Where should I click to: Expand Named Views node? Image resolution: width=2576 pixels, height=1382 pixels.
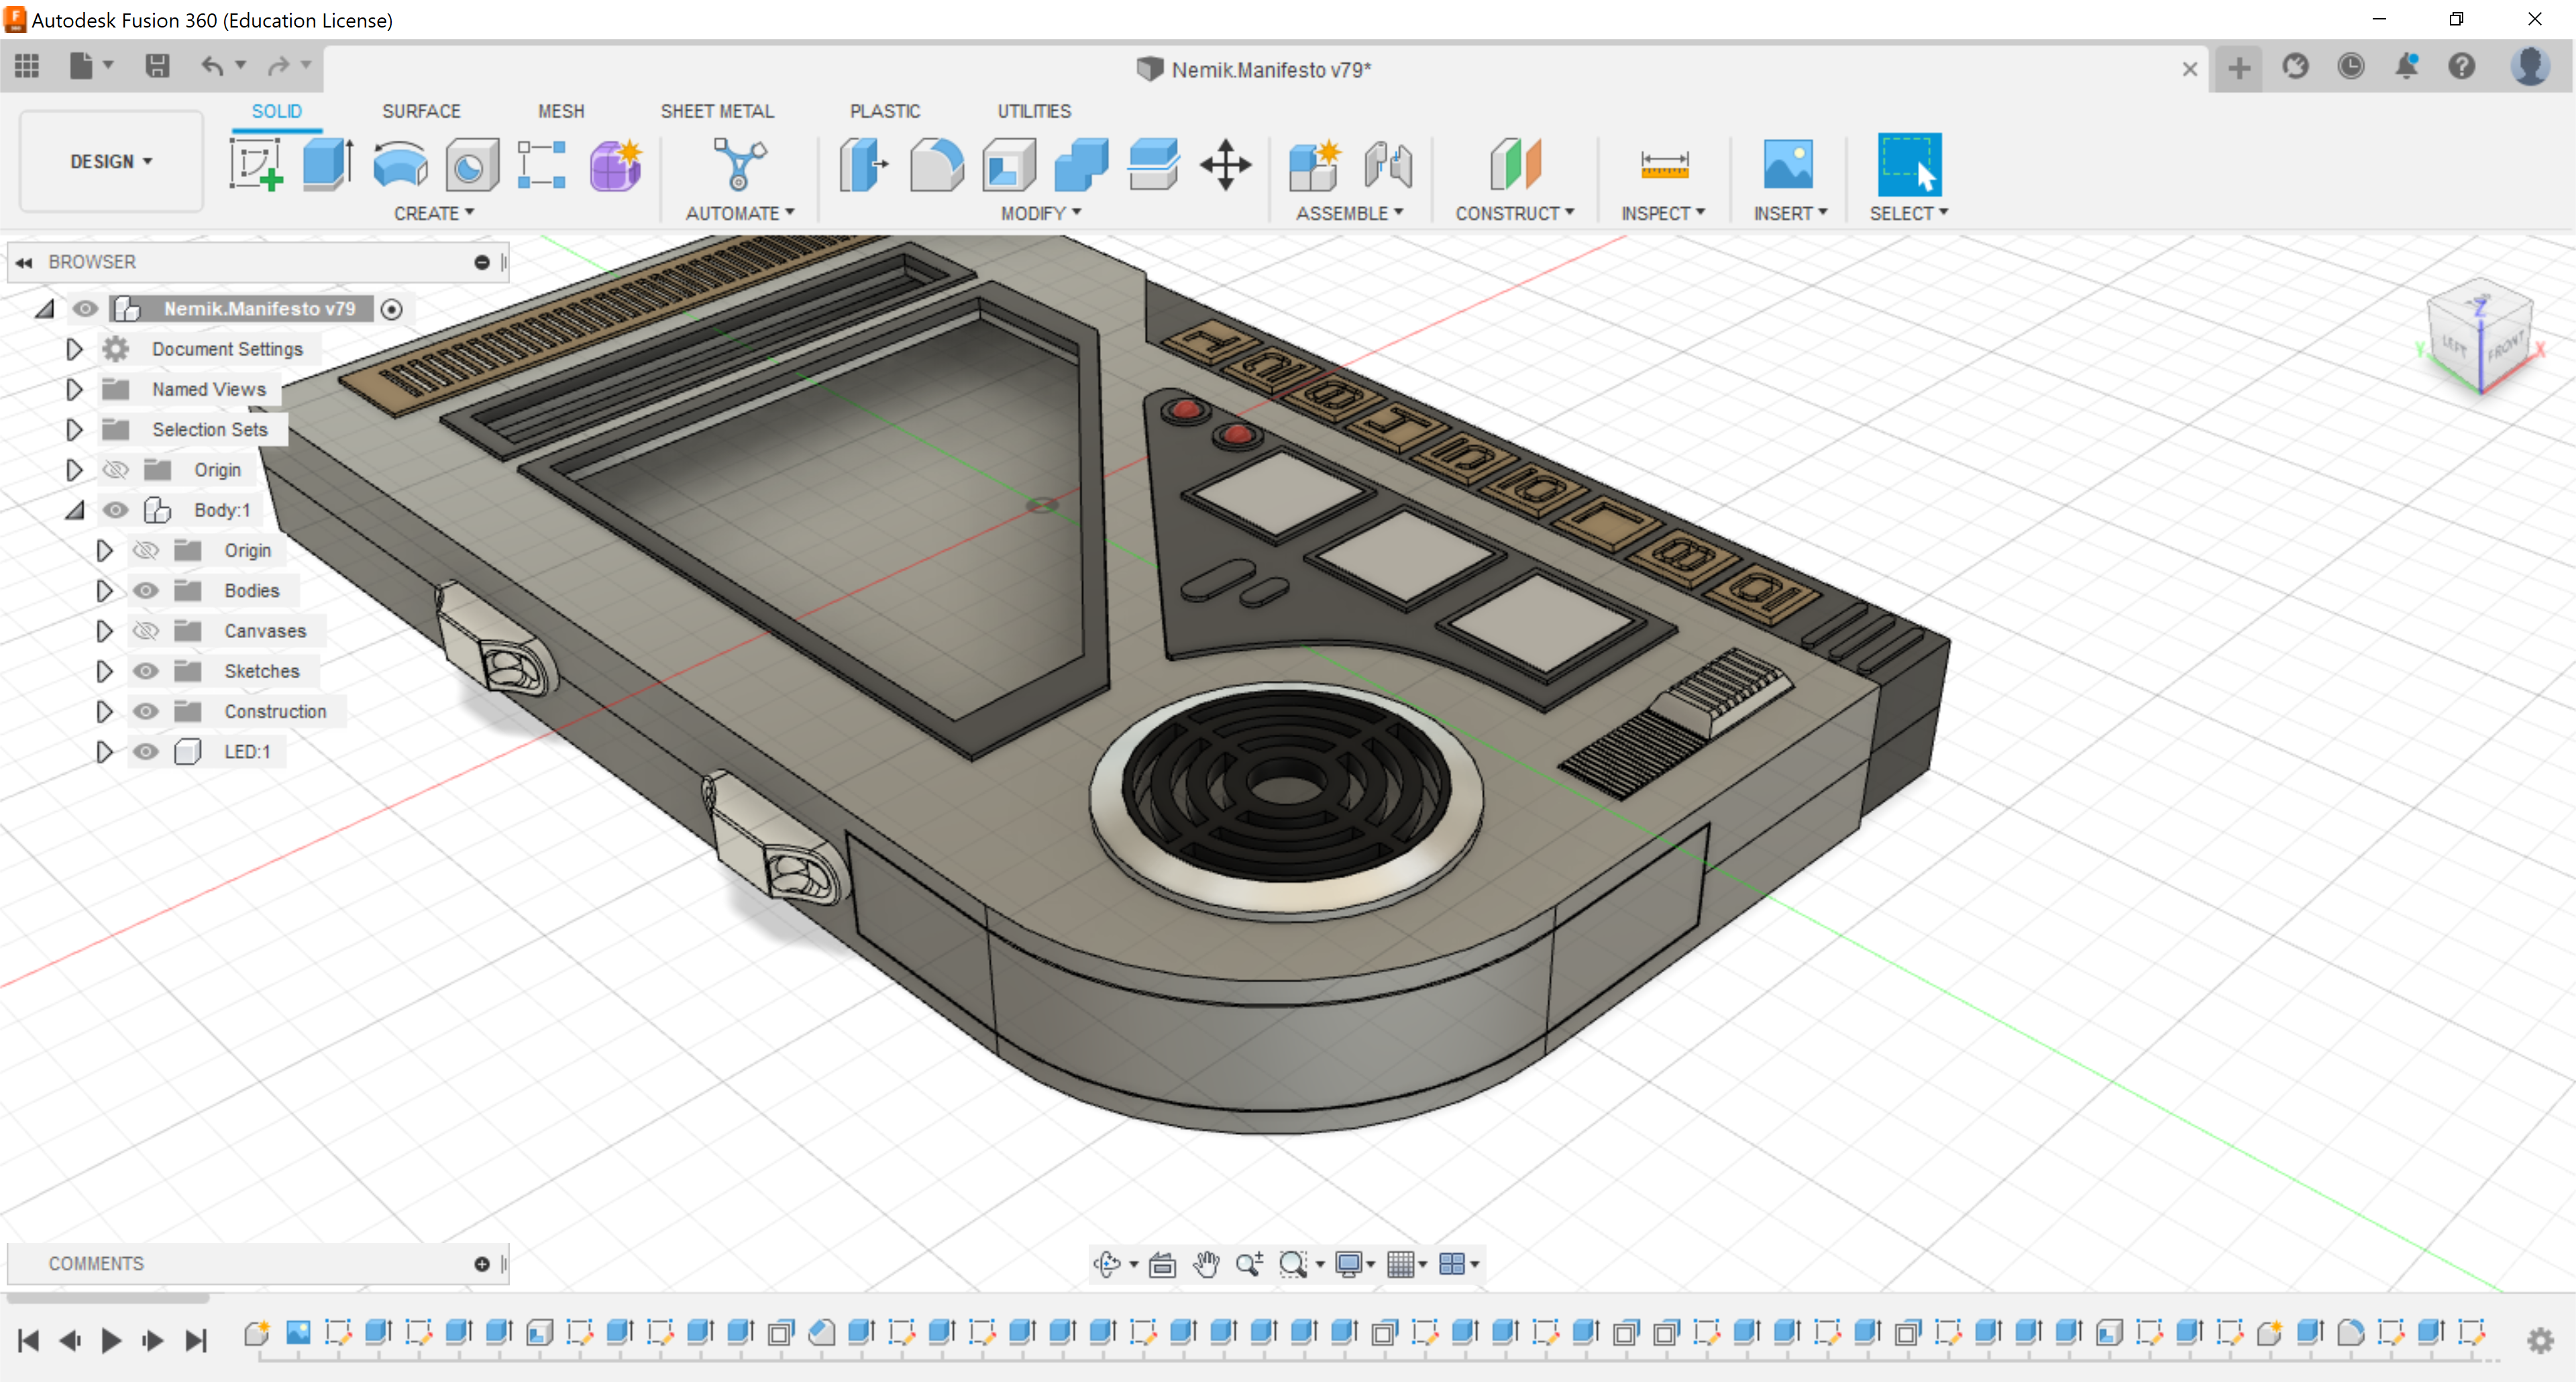pyautogui.click(x=74, y=389)
